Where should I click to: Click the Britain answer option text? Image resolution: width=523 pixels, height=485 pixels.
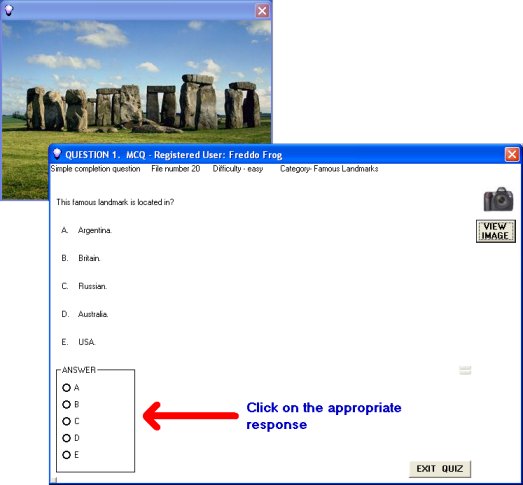pos(89,258)
